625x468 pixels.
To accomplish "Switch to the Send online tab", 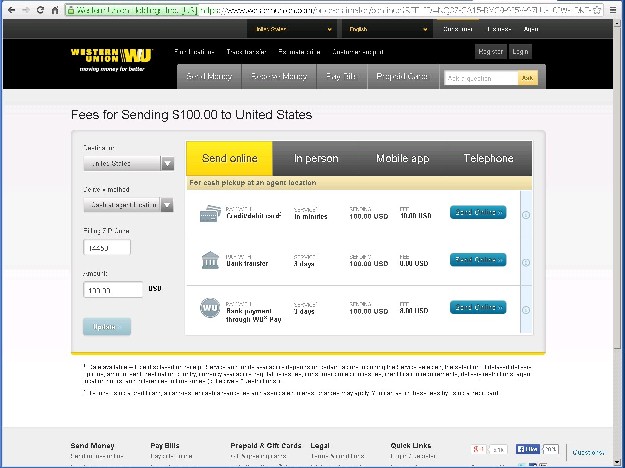I will pyautogui.click(x=229, y=158).
